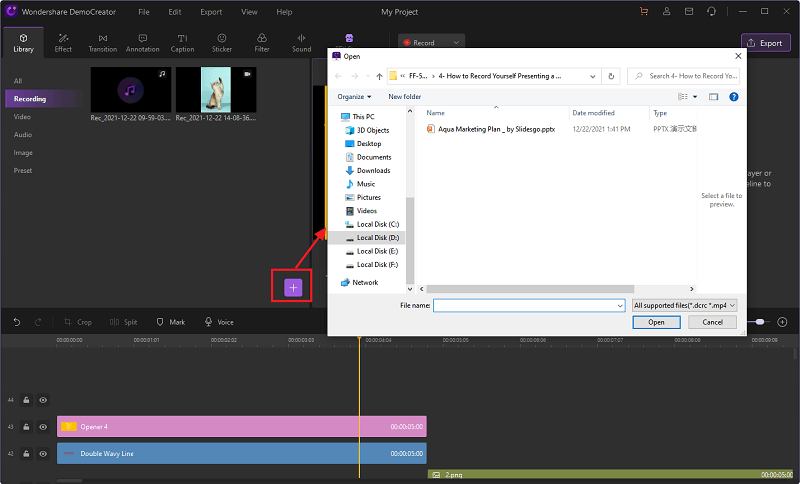The image size is (800, 484).
Task: Hide track 43 with eye icon
Action: pyautogui.click(x=43, y=426)
